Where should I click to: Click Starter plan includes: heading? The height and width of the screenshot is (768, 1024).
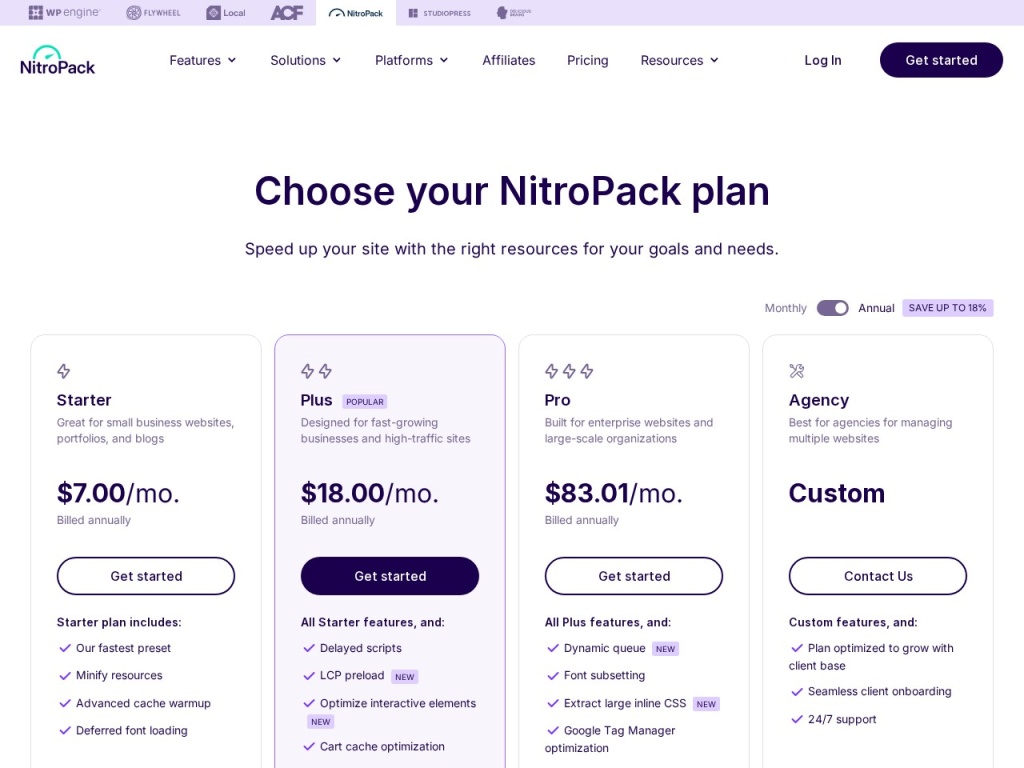(119, 622)
